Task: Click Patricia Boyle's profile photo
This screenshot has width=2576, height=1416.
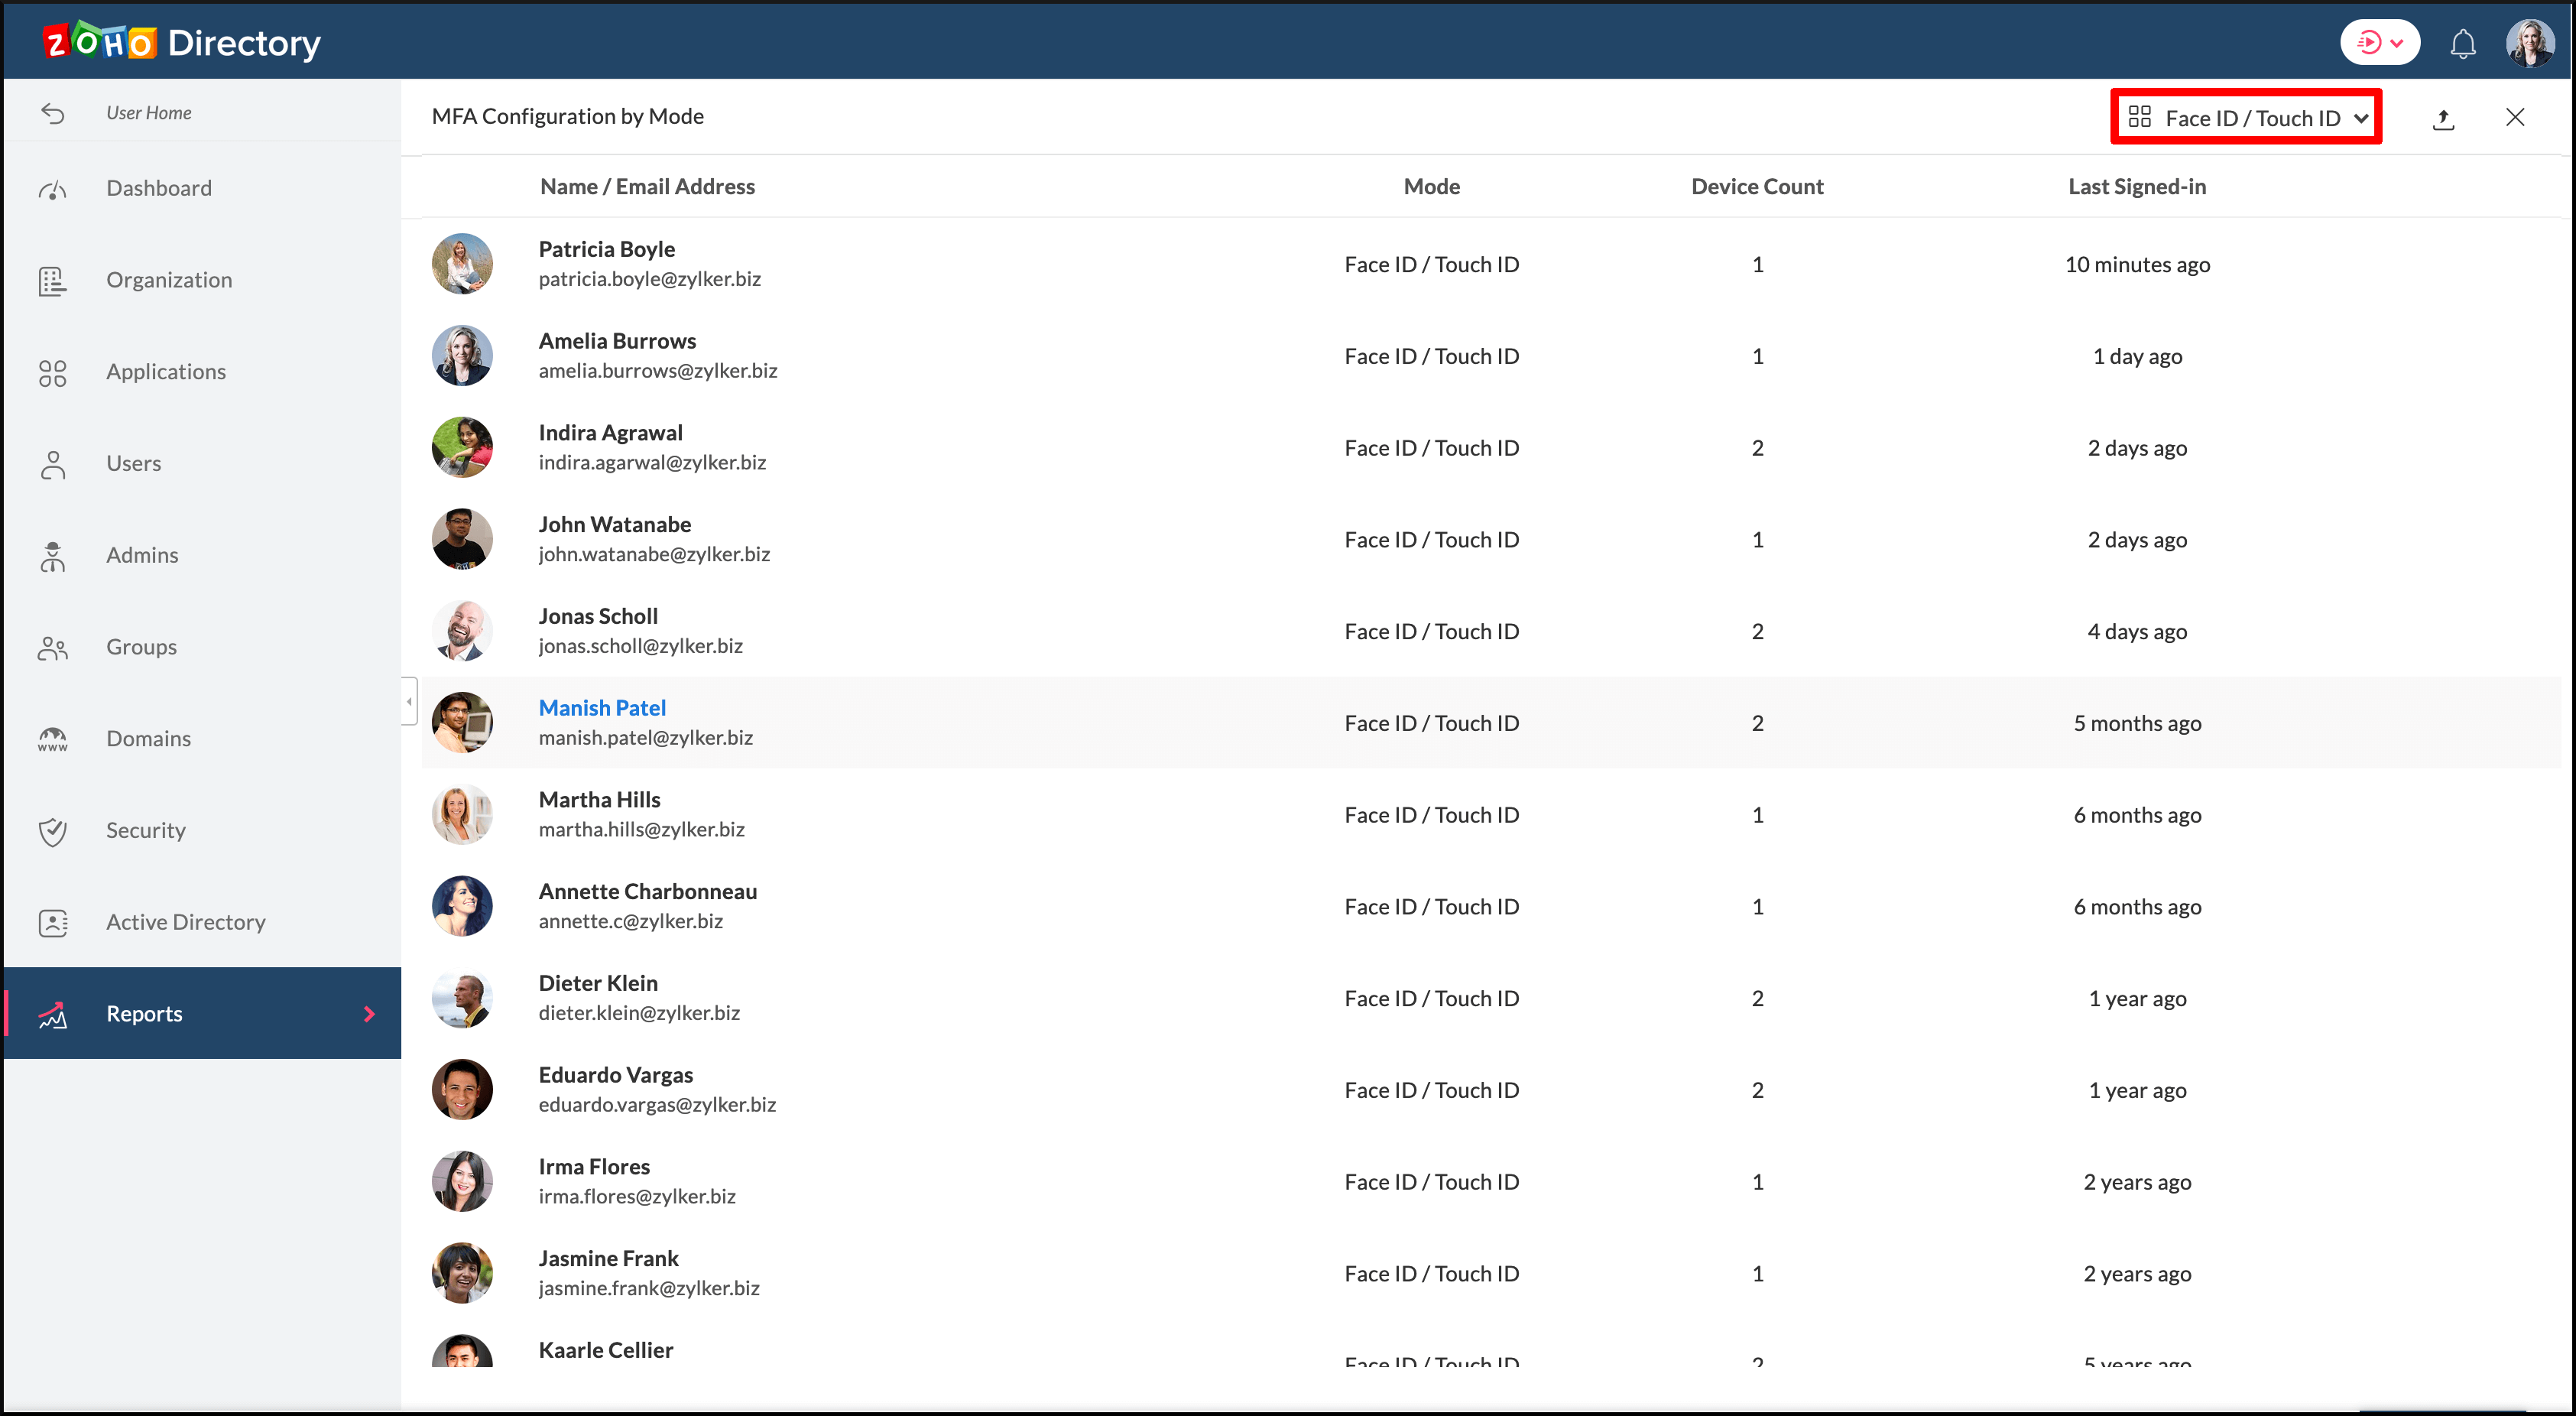Action: 462,264
